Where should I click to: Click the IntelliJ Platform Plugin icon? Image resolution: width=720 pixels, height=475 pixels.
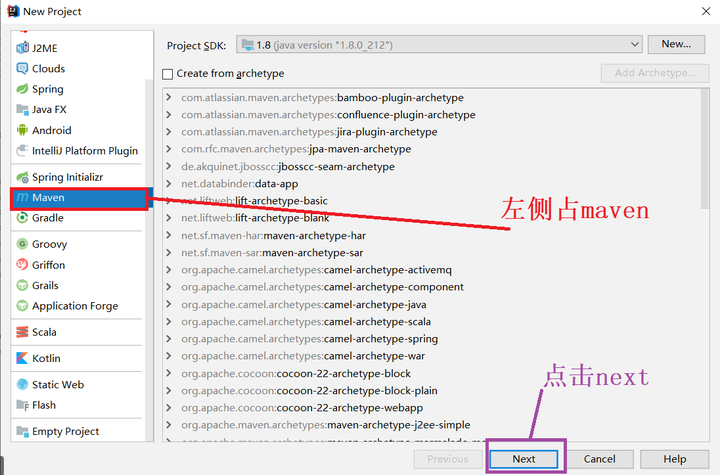click(x=22, y=151)
